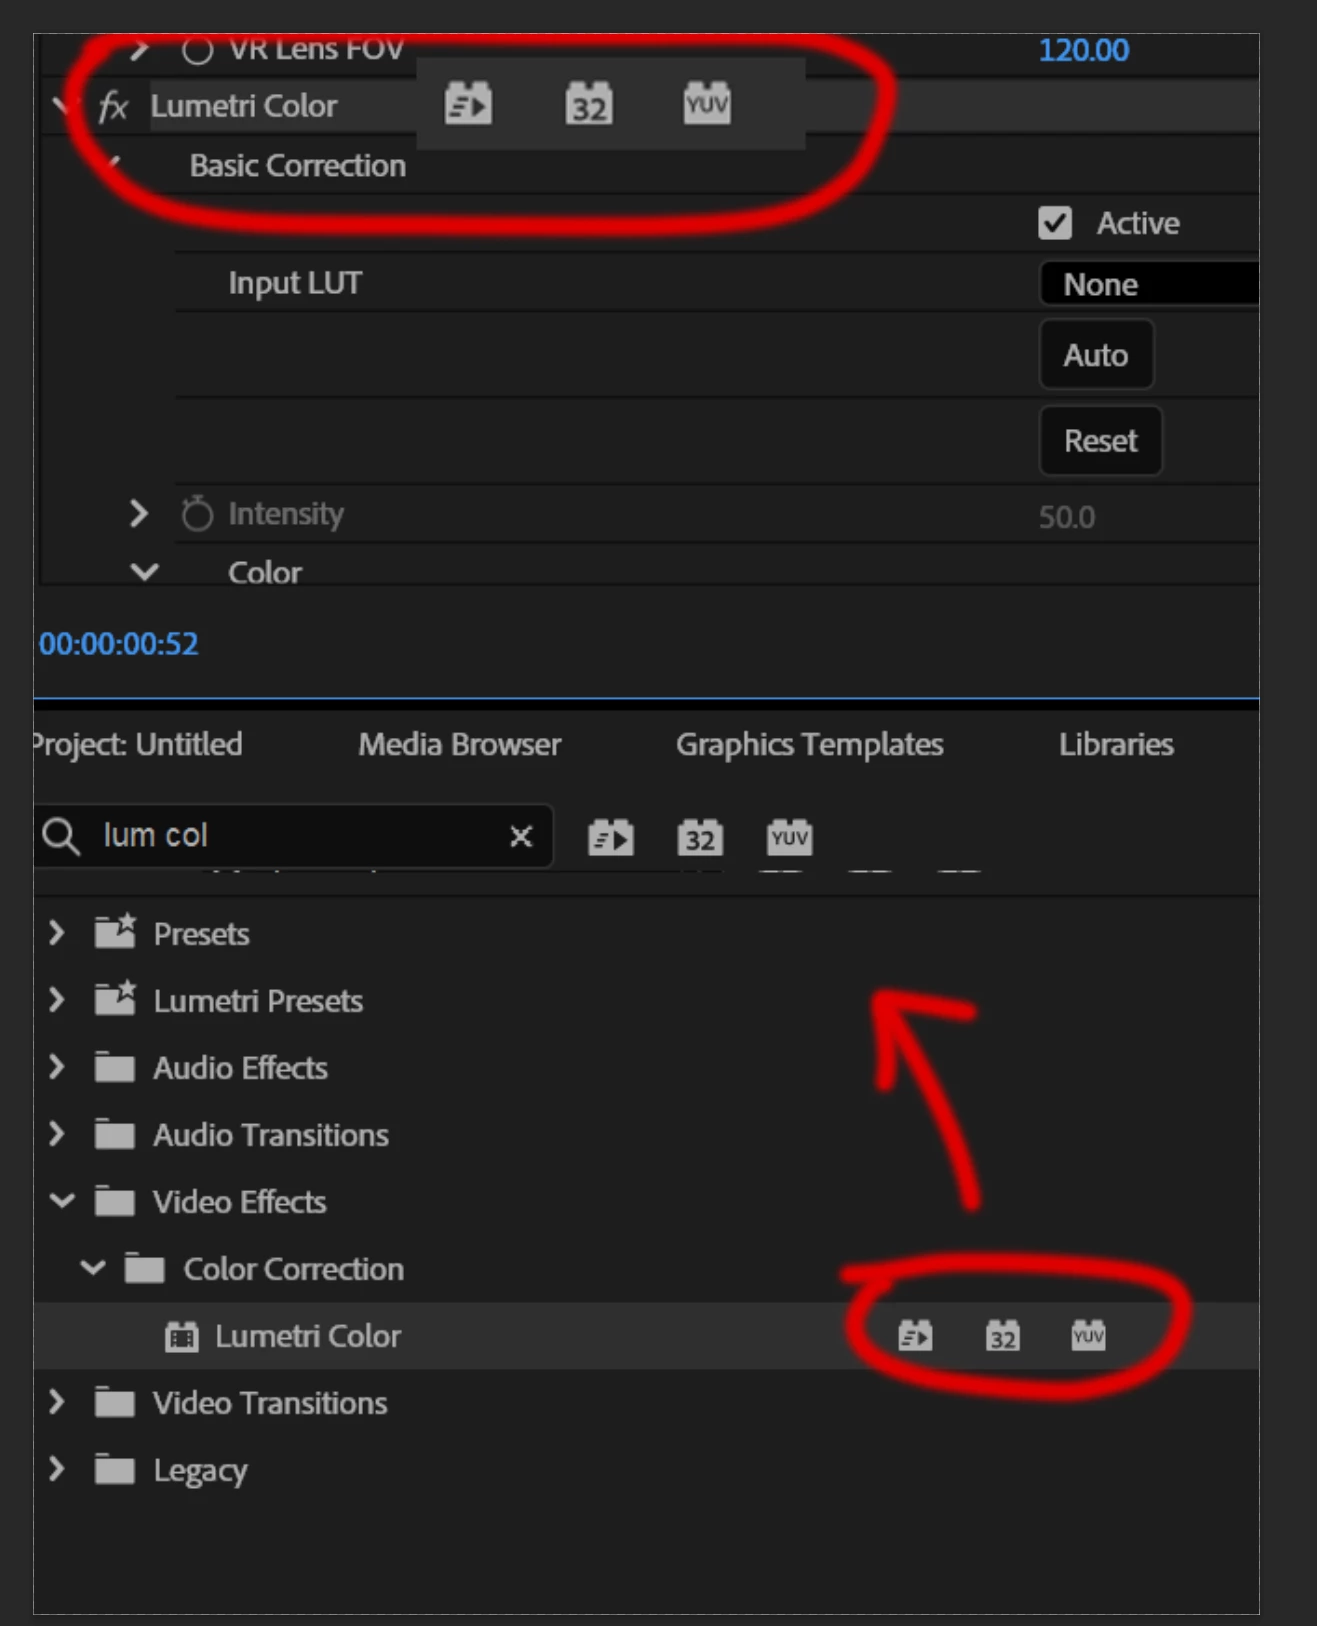
Task: Click the Video Effects folder icon
Action: (115, 1201)
